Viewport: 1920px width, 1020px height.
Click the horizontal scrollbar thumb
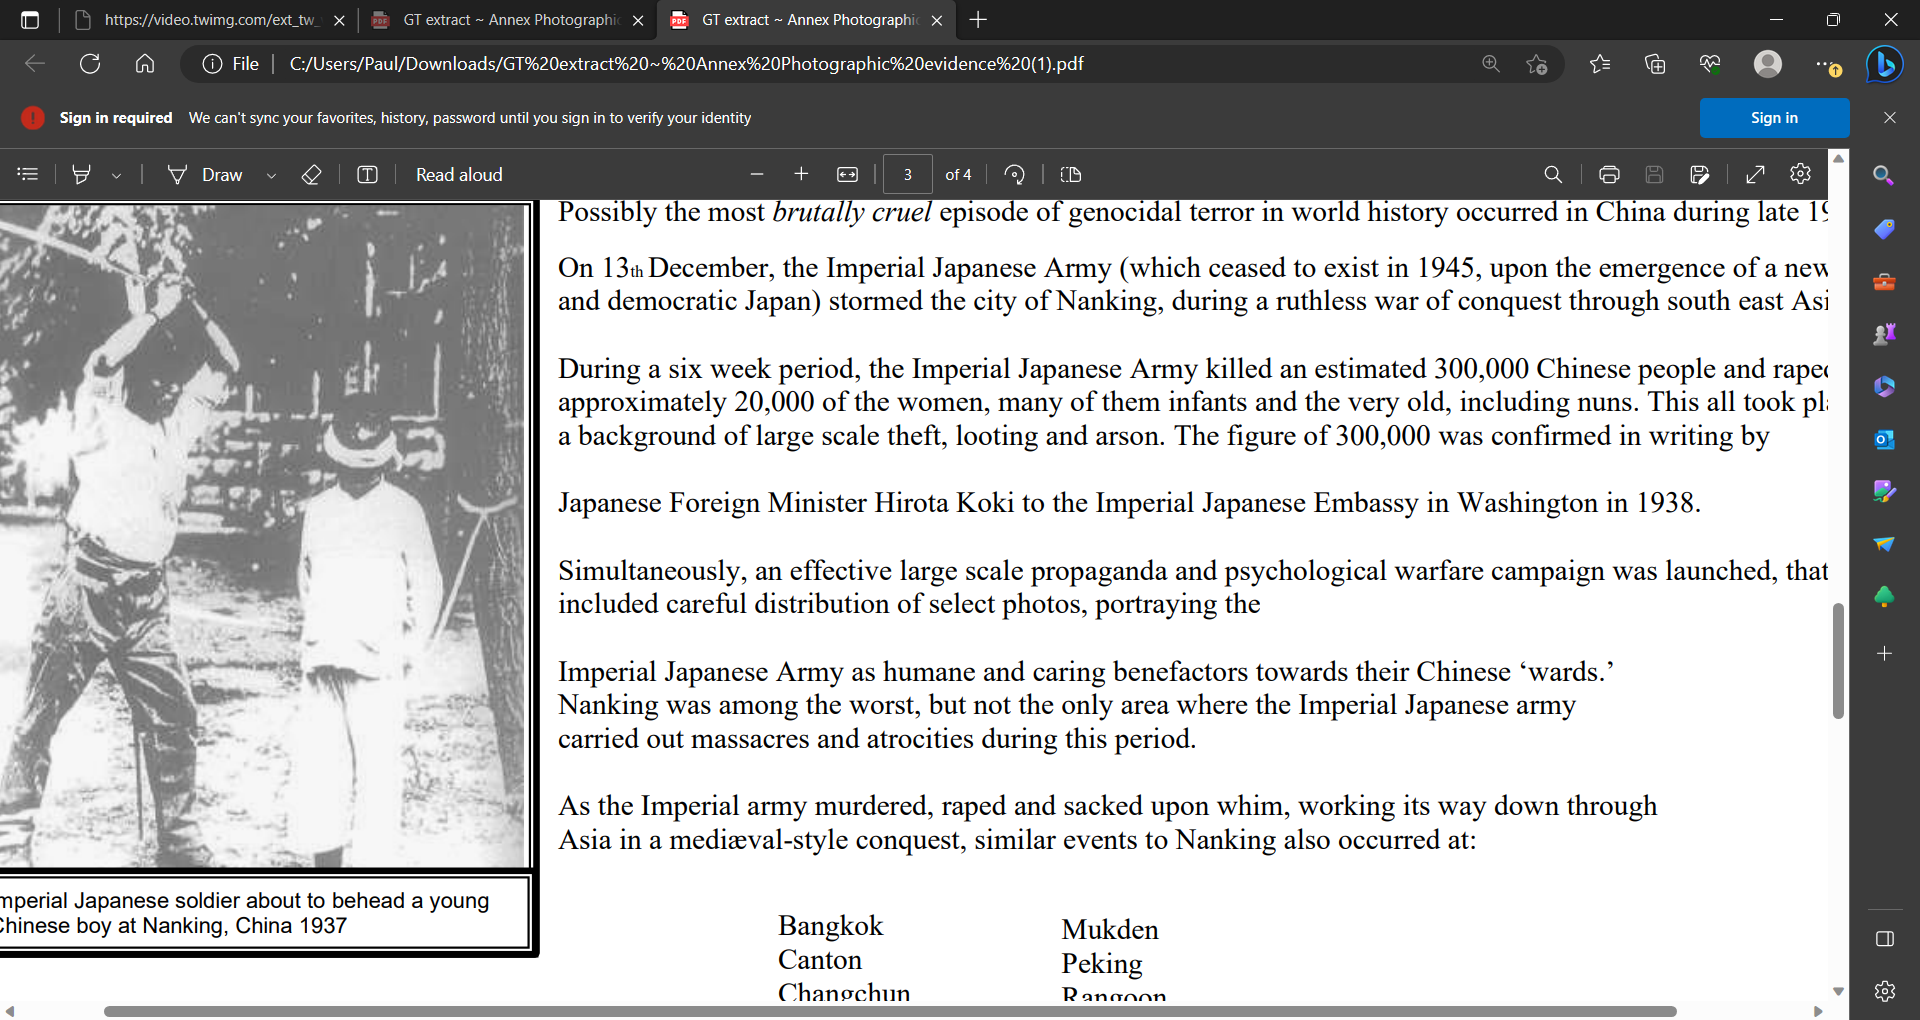pyautogui.click(x=890, y=1011)
